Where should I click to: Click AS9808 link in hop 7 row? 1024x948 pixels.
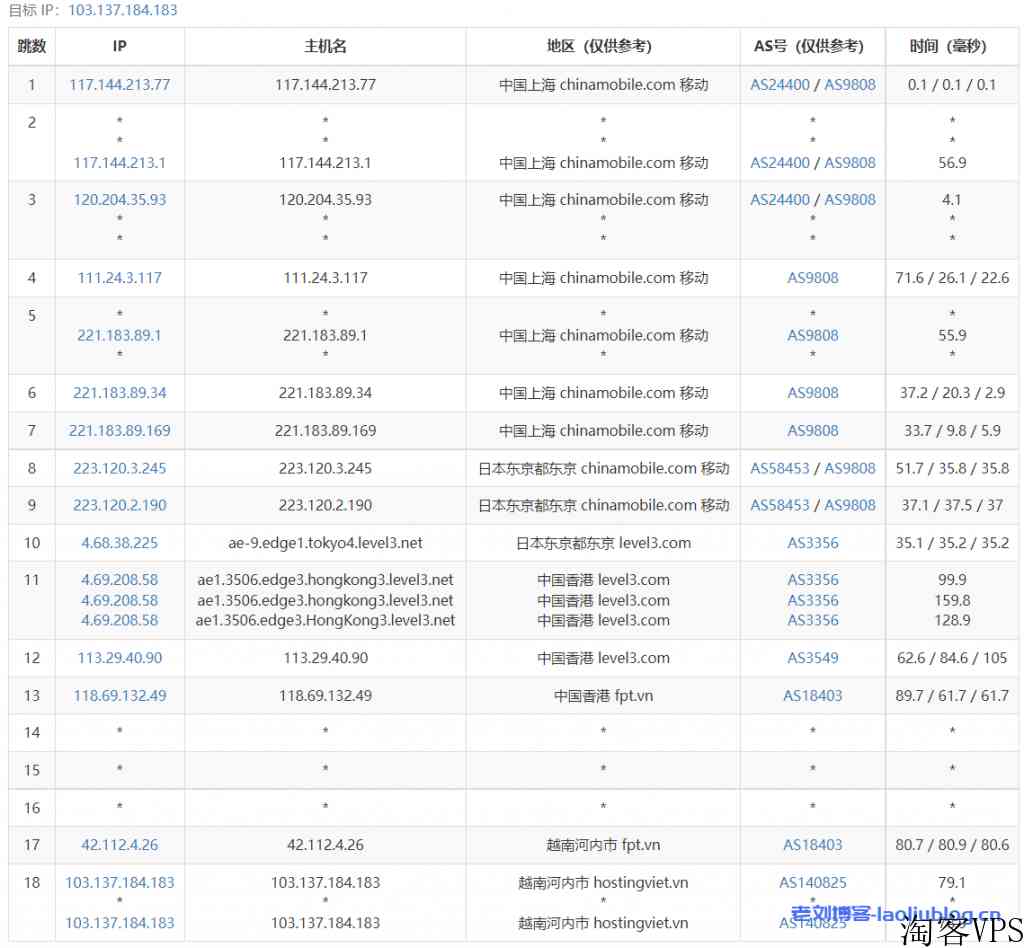tap(812, 430)
